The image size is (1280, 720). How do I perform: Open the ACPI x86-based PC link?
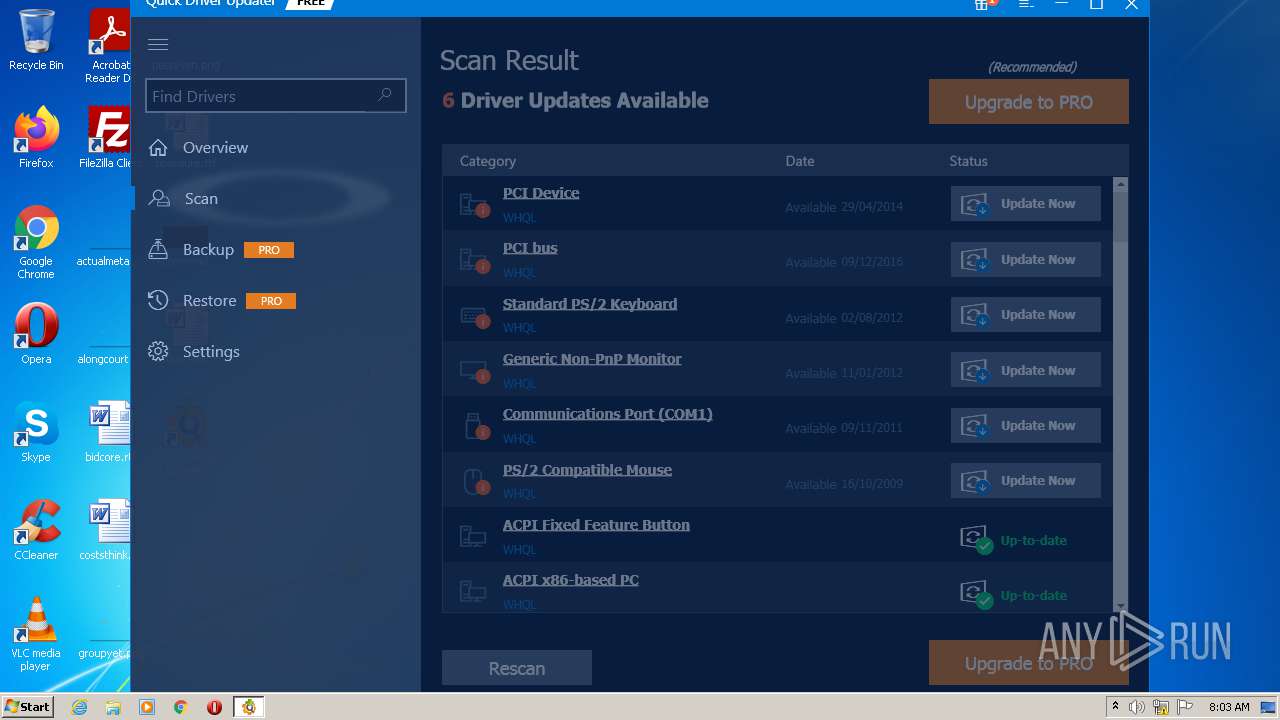571,580
